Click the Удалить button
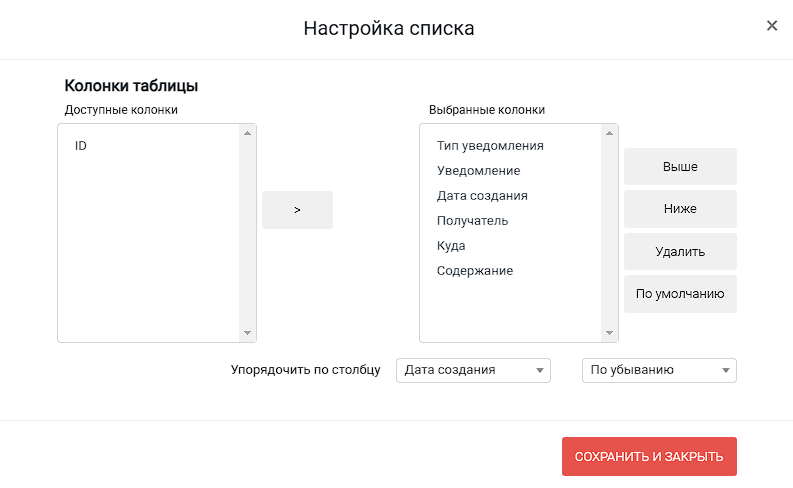The image size is (793, 488). (680, 251)
